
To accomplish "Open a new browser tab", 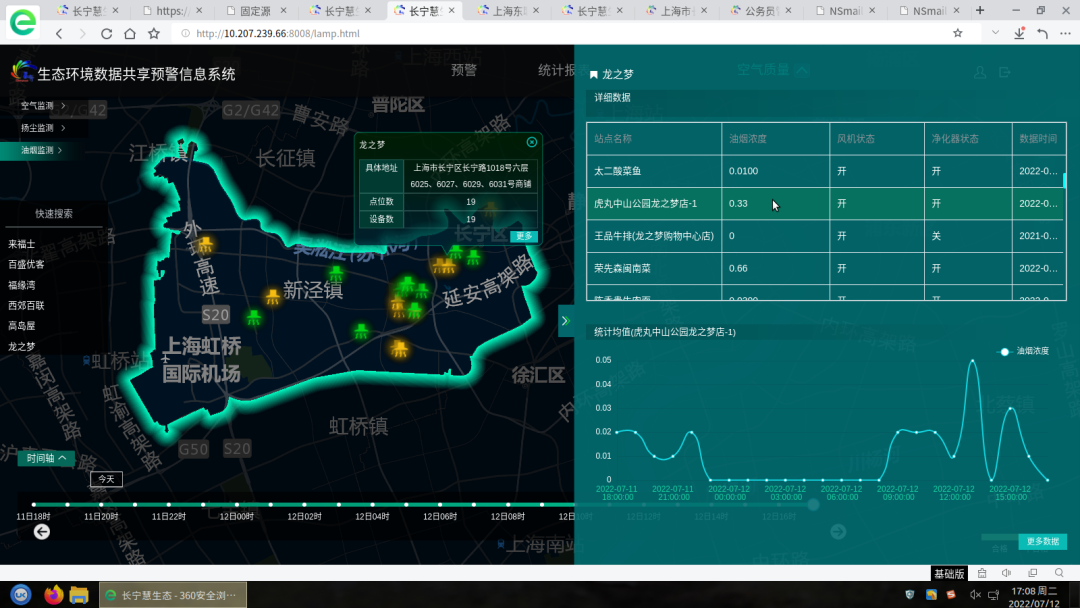I will 980,10.
